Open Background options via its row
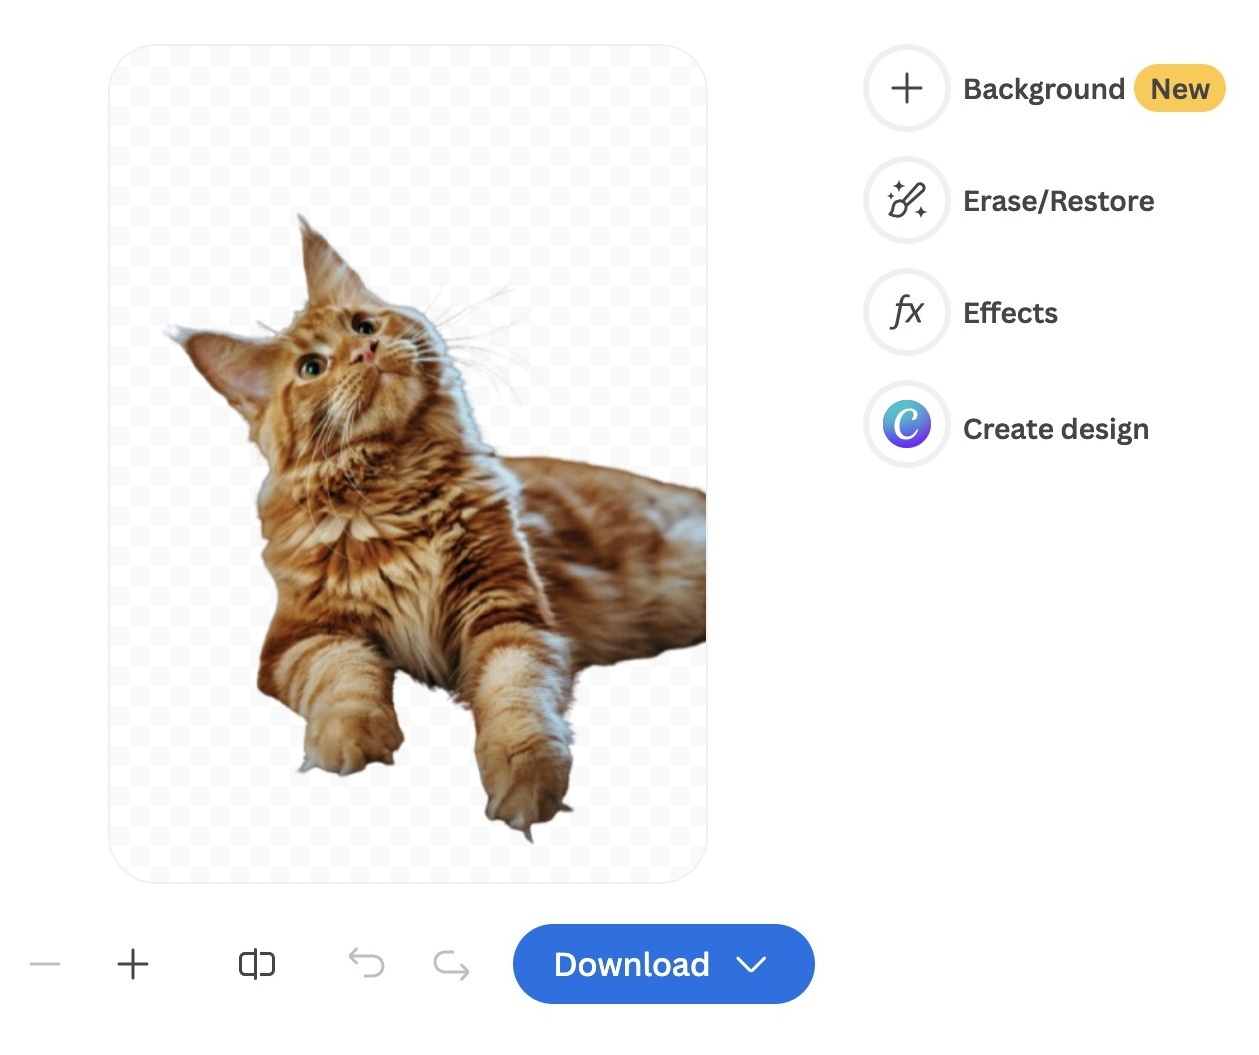The height and width of the screenshot is (1055, 1259). coord(1043,88)
